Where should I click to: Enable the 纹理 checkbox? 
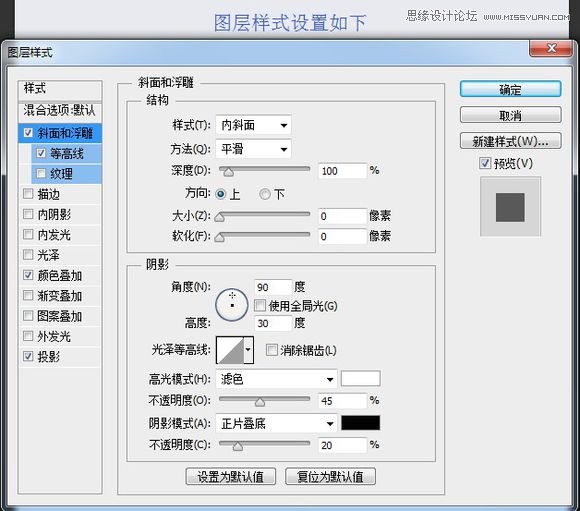tap(41, 173)
